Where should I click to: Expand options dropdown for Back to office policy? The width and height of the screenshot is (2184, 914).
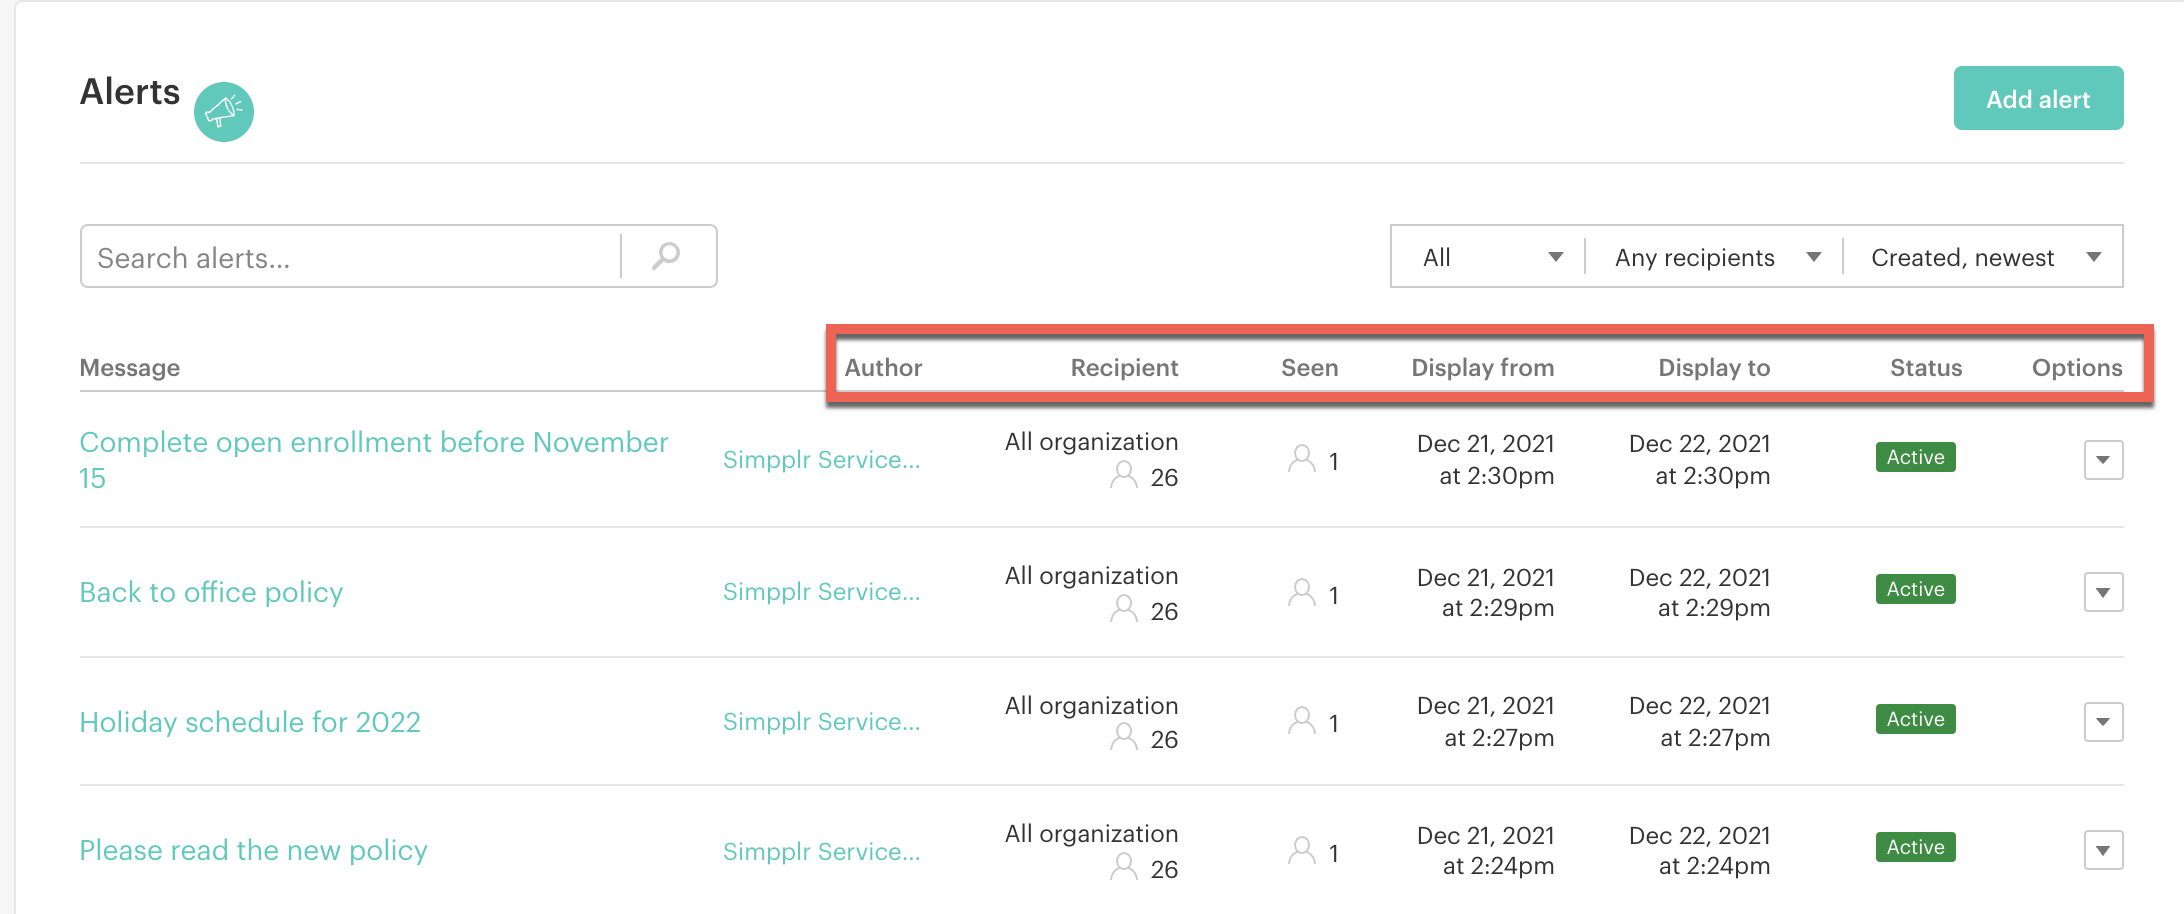2103,592
